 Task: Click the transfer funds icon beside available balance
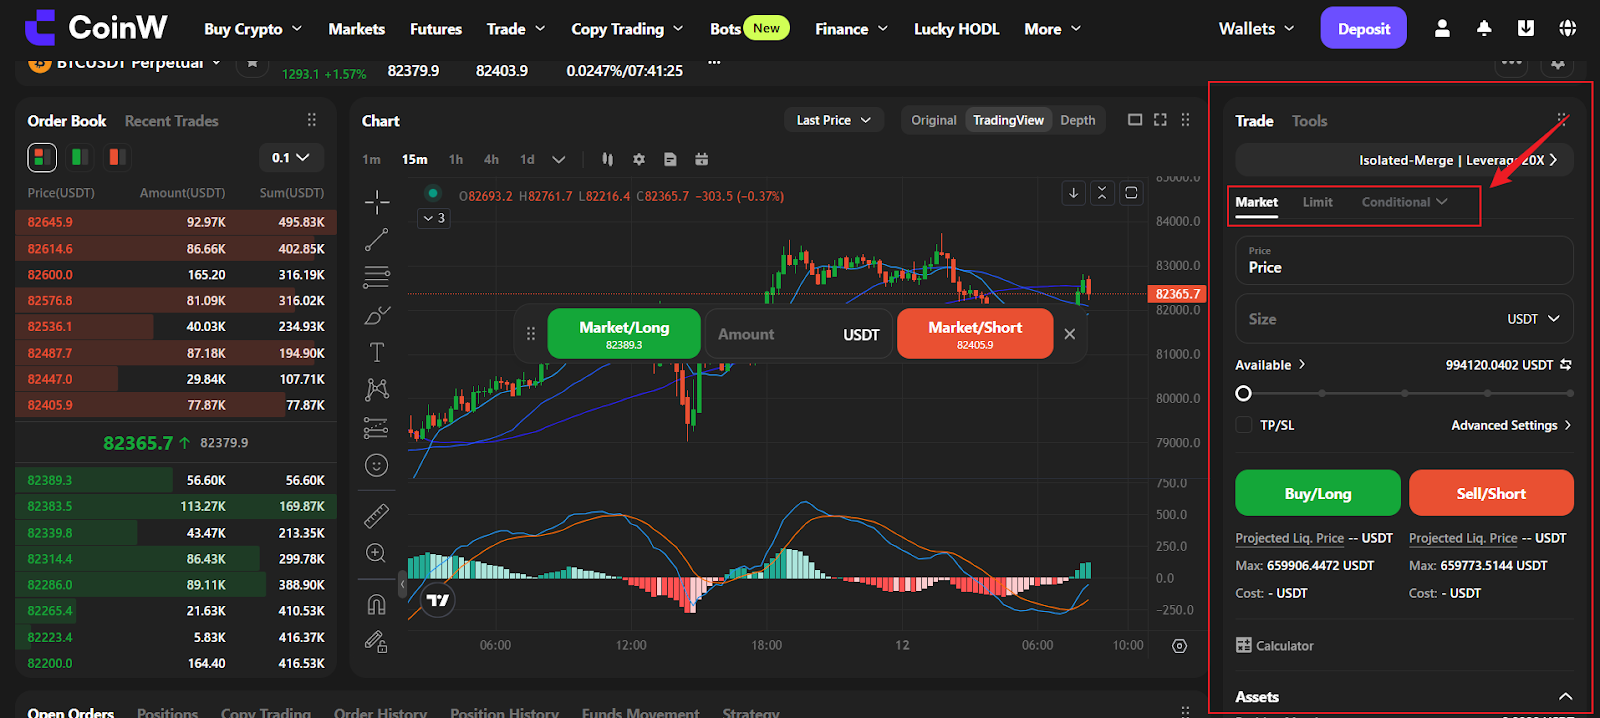tap(1566, 365)
